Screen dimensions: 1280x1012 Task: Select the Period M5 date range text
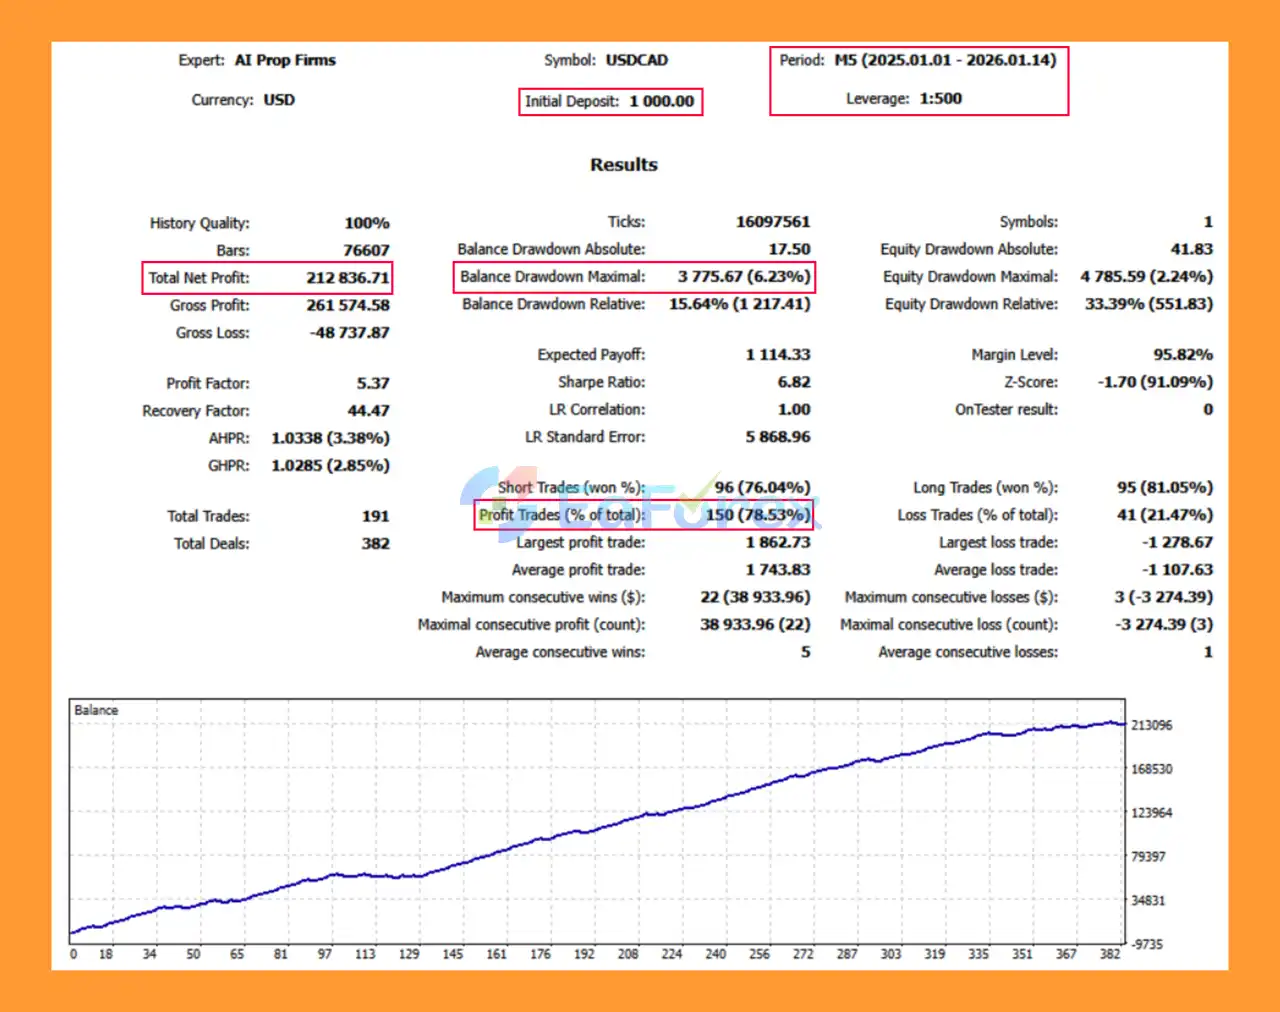(945, 60)
